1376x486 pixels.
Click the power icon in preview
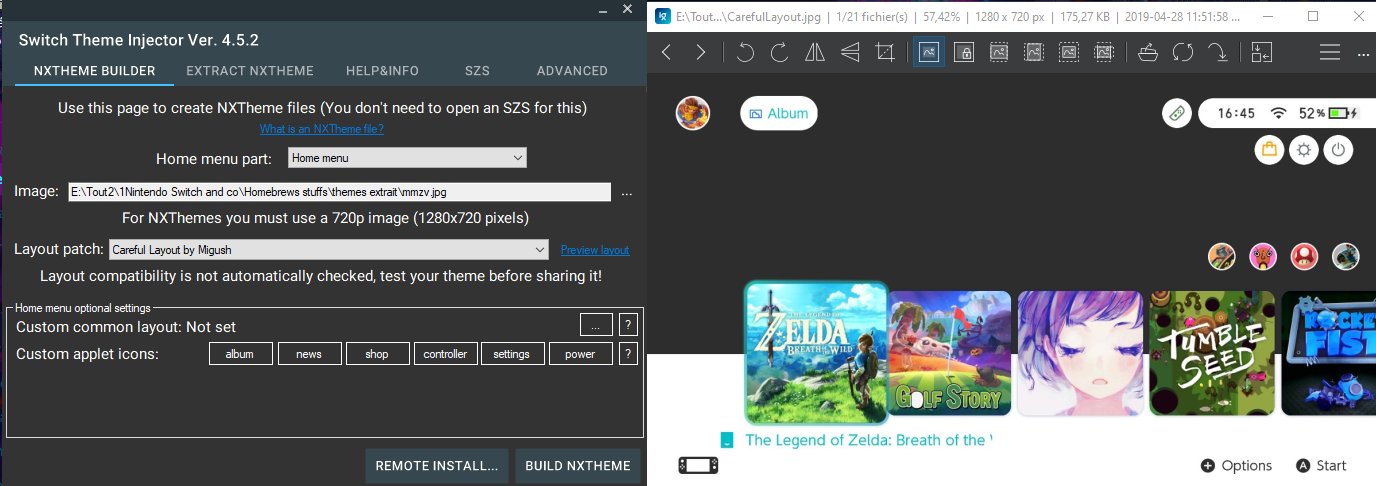click(1338, 151)
